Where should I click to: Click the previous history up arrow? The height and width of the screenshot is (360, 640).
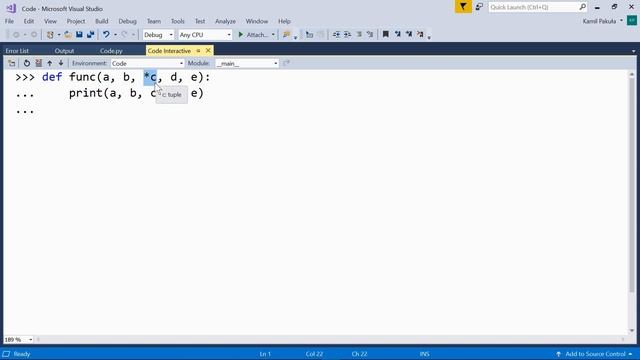click(x=50, y=63)
